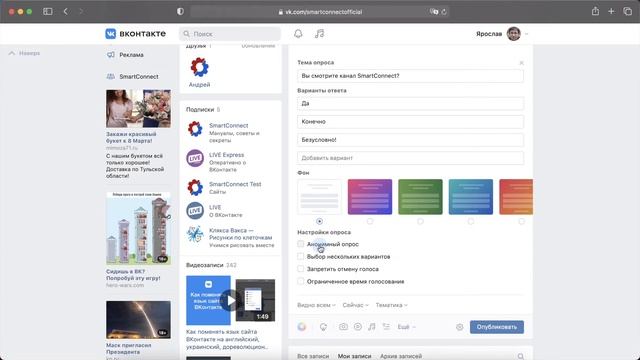Click the poster bulb icon in composer
This screenshot has width=640, height=360.
(323, 327)
